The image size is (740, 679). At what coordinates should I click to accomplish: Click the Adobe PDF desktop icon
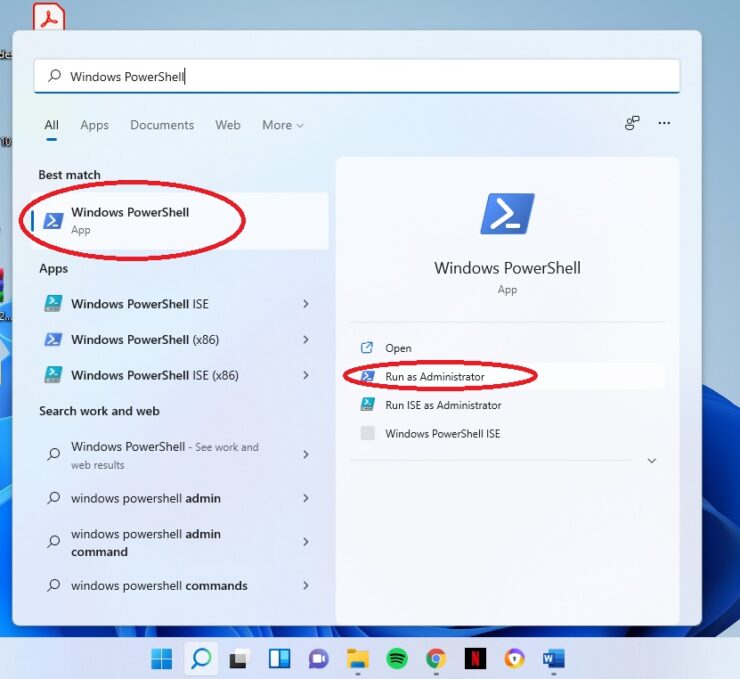click(49, 17)
